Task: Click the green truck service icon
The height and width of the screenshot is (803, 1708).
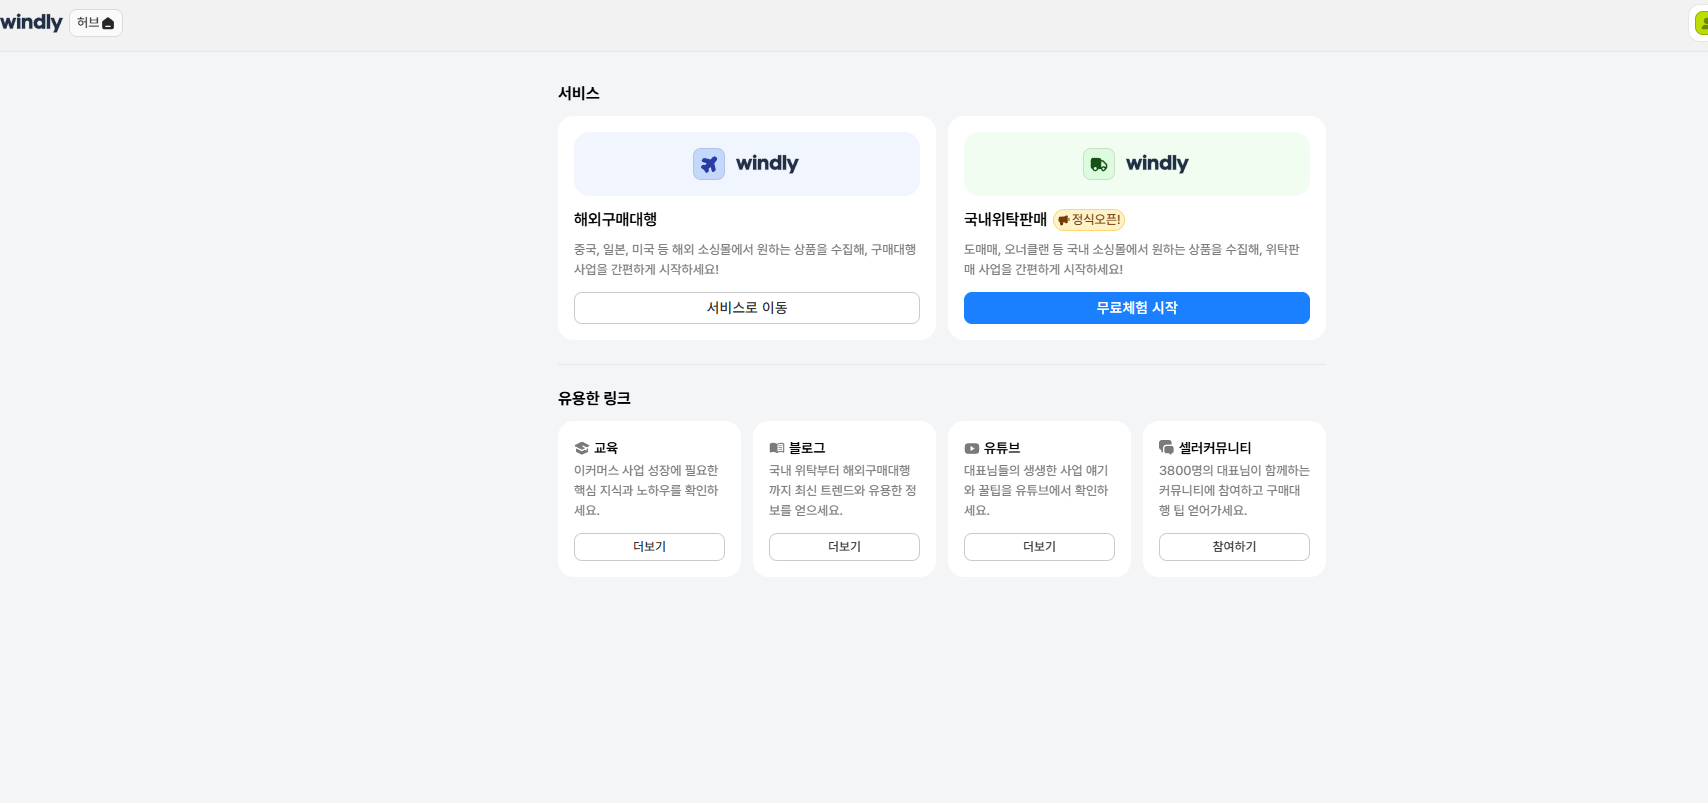Action: [x=1099, y=164]
